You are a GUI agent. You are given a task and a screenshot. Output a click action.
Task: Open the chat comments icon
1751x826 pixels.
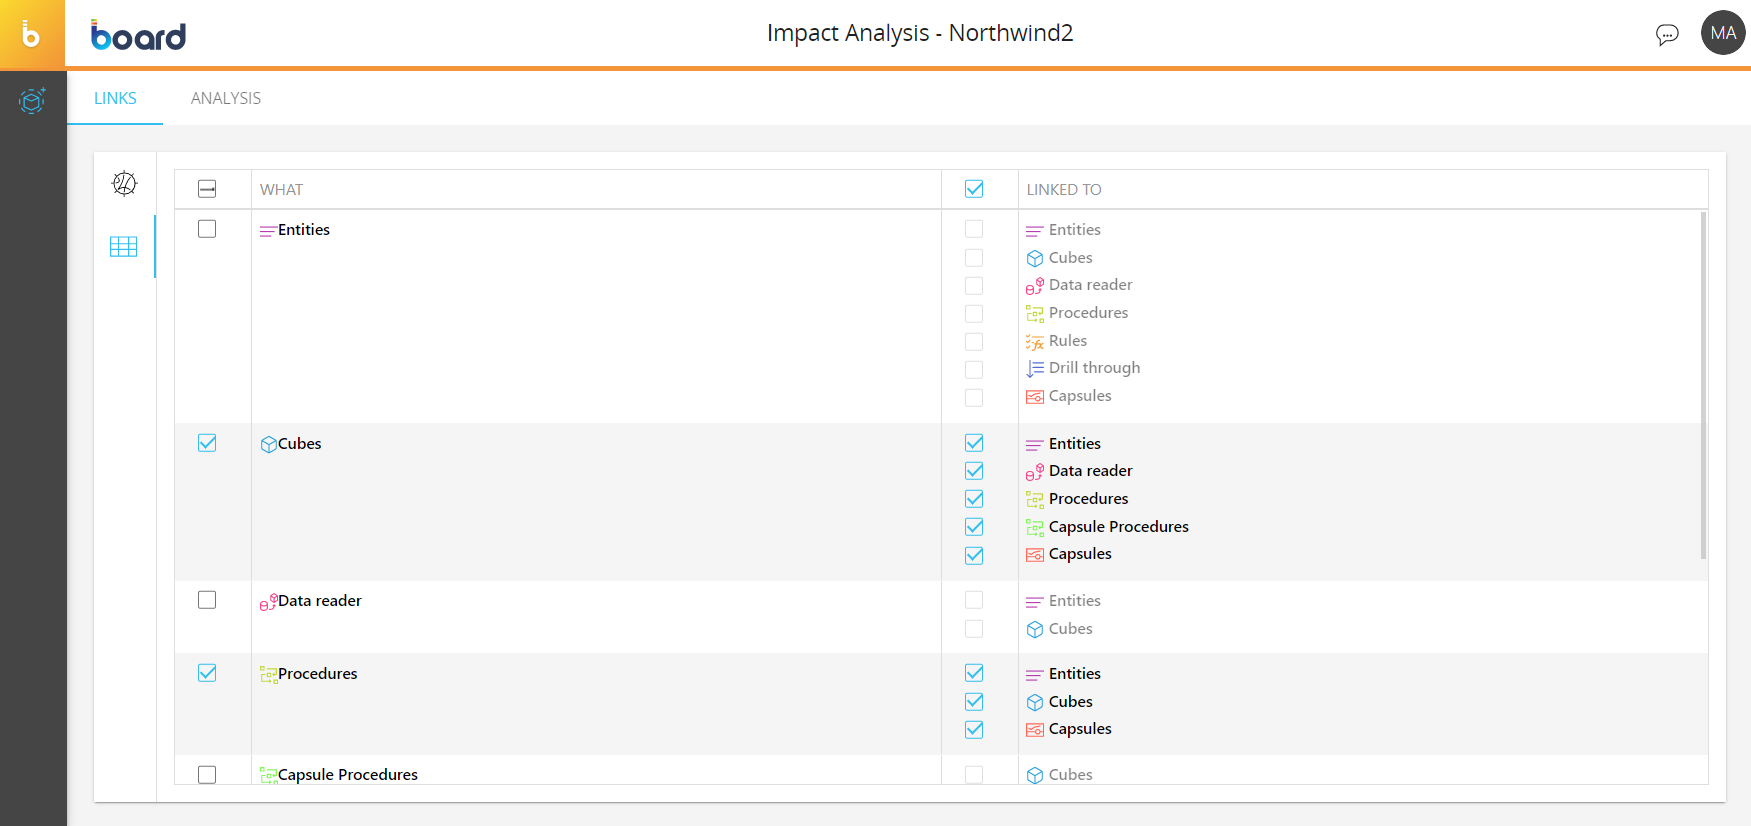[x=1666, y=35]
